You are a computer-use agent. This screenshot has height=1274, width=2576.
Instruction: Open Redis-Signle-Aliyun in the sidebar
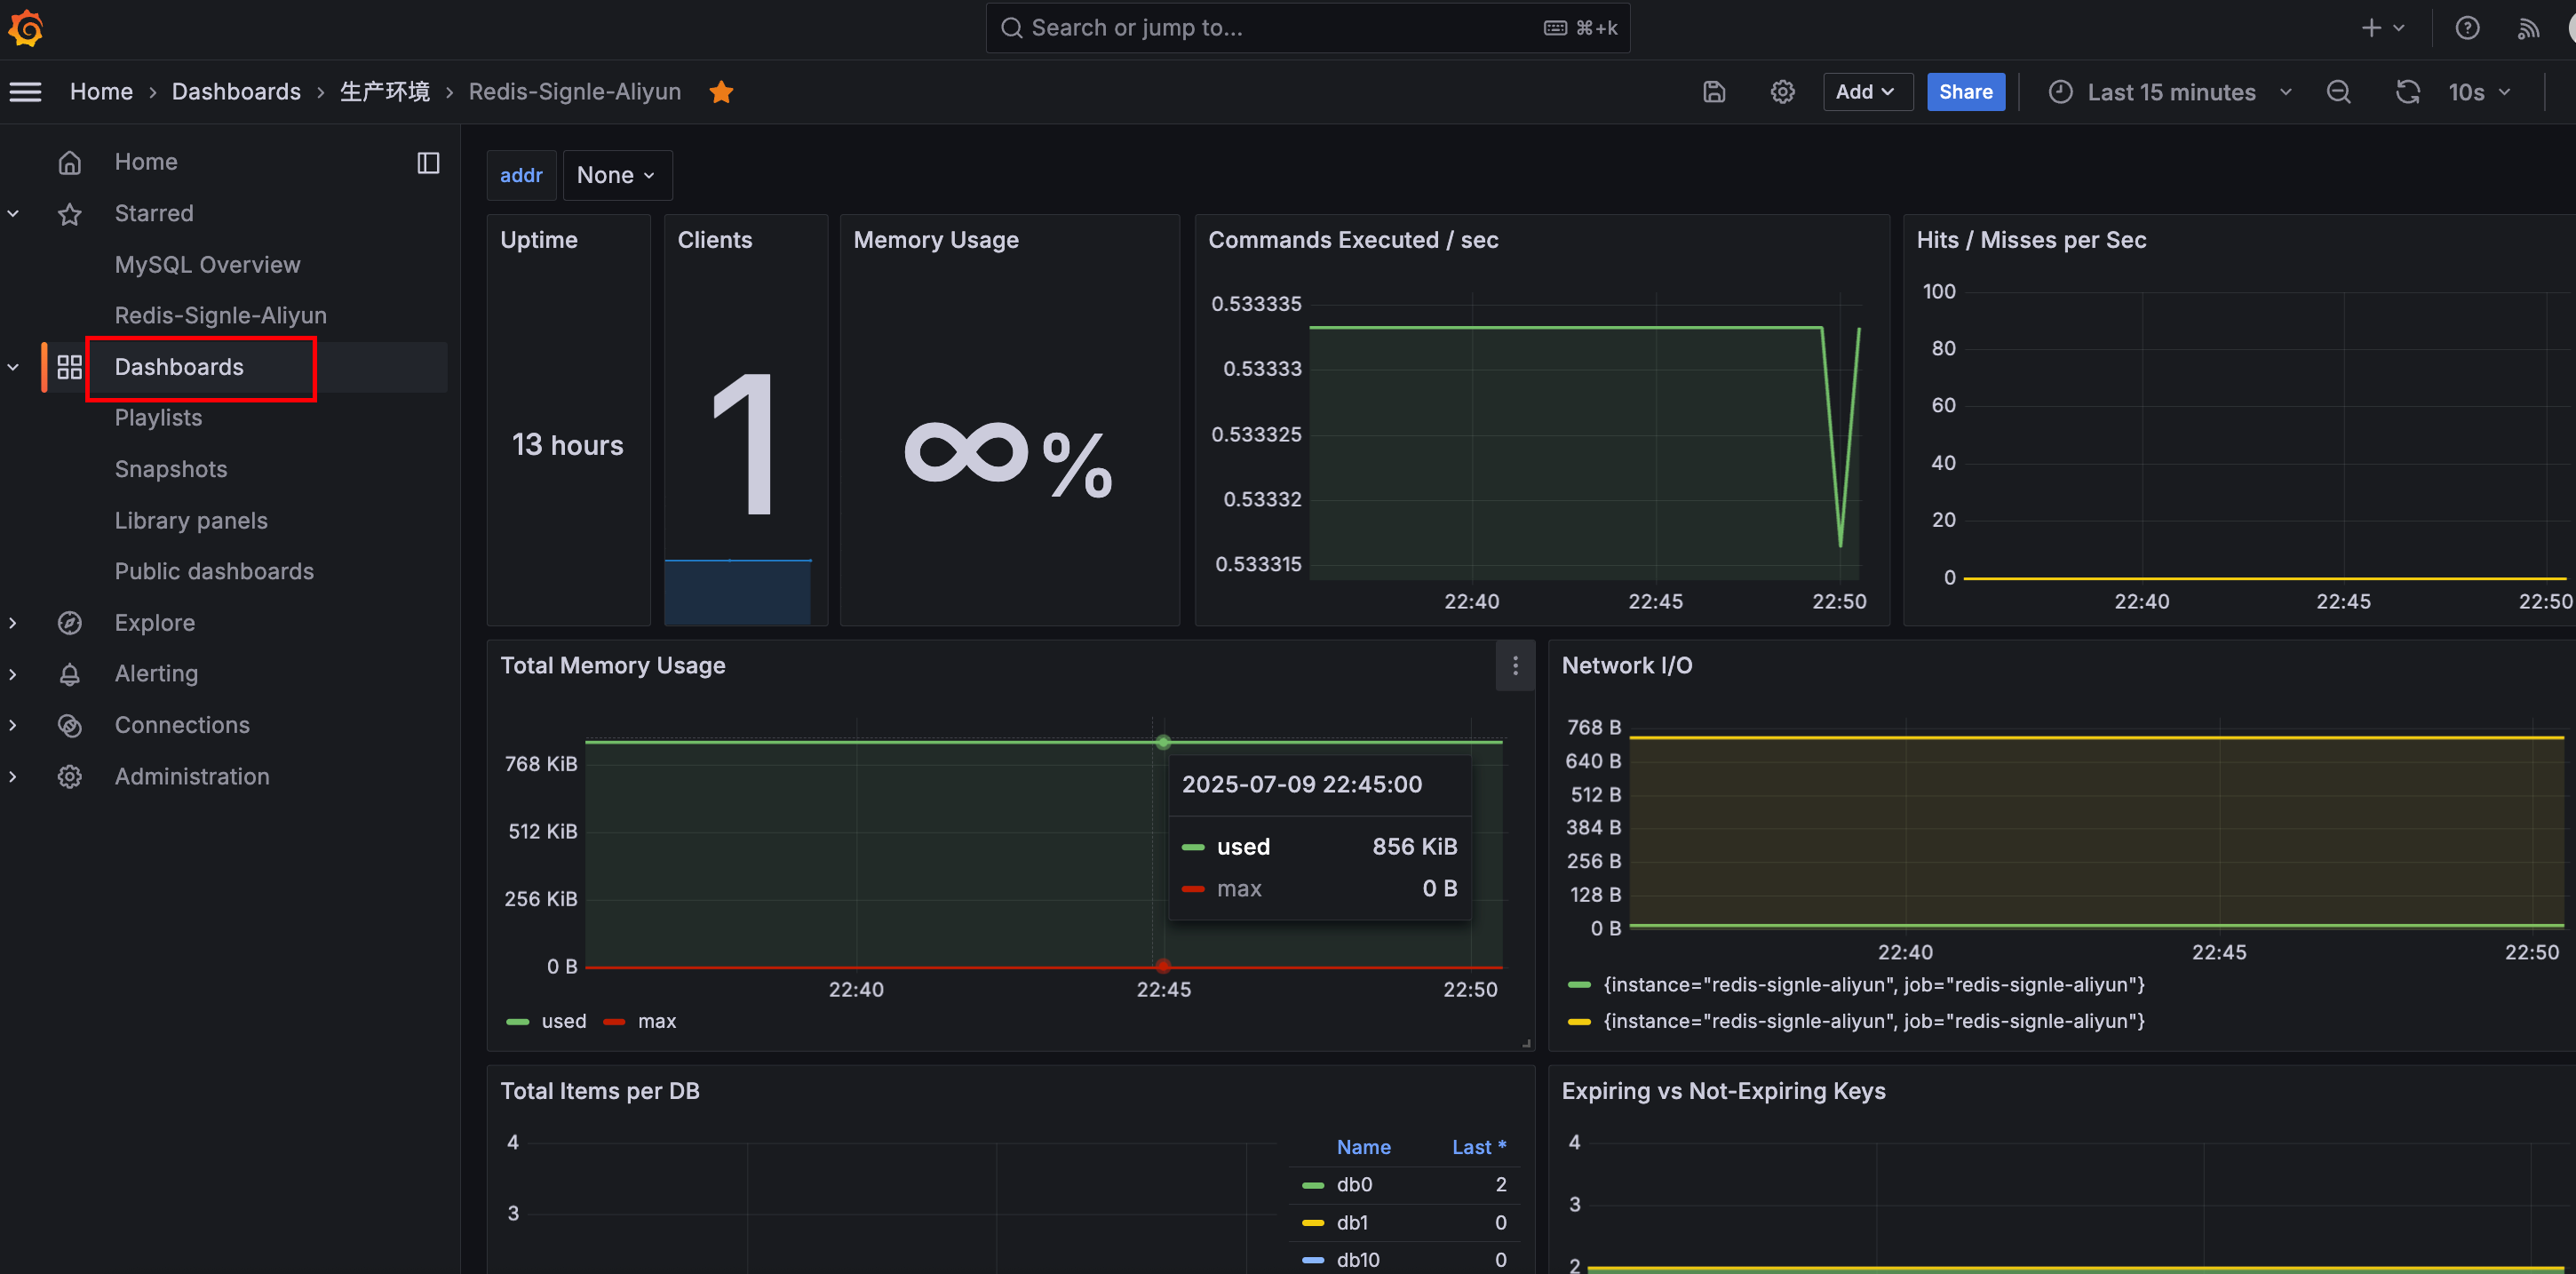click(x=220, y=316)
